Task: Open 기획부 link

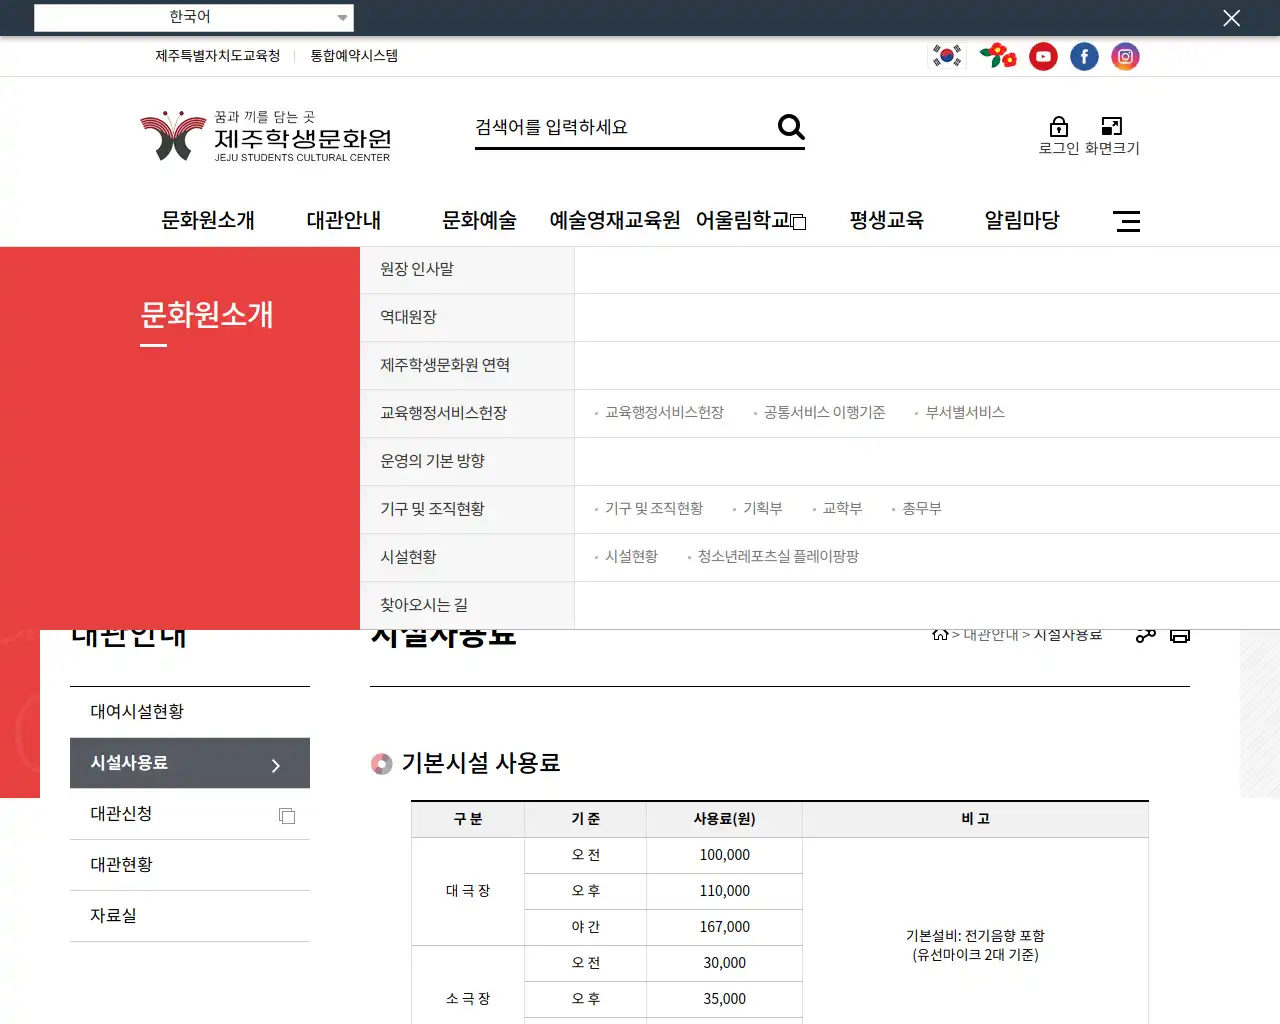Action: pyautogui.click(x=762, y=509)
